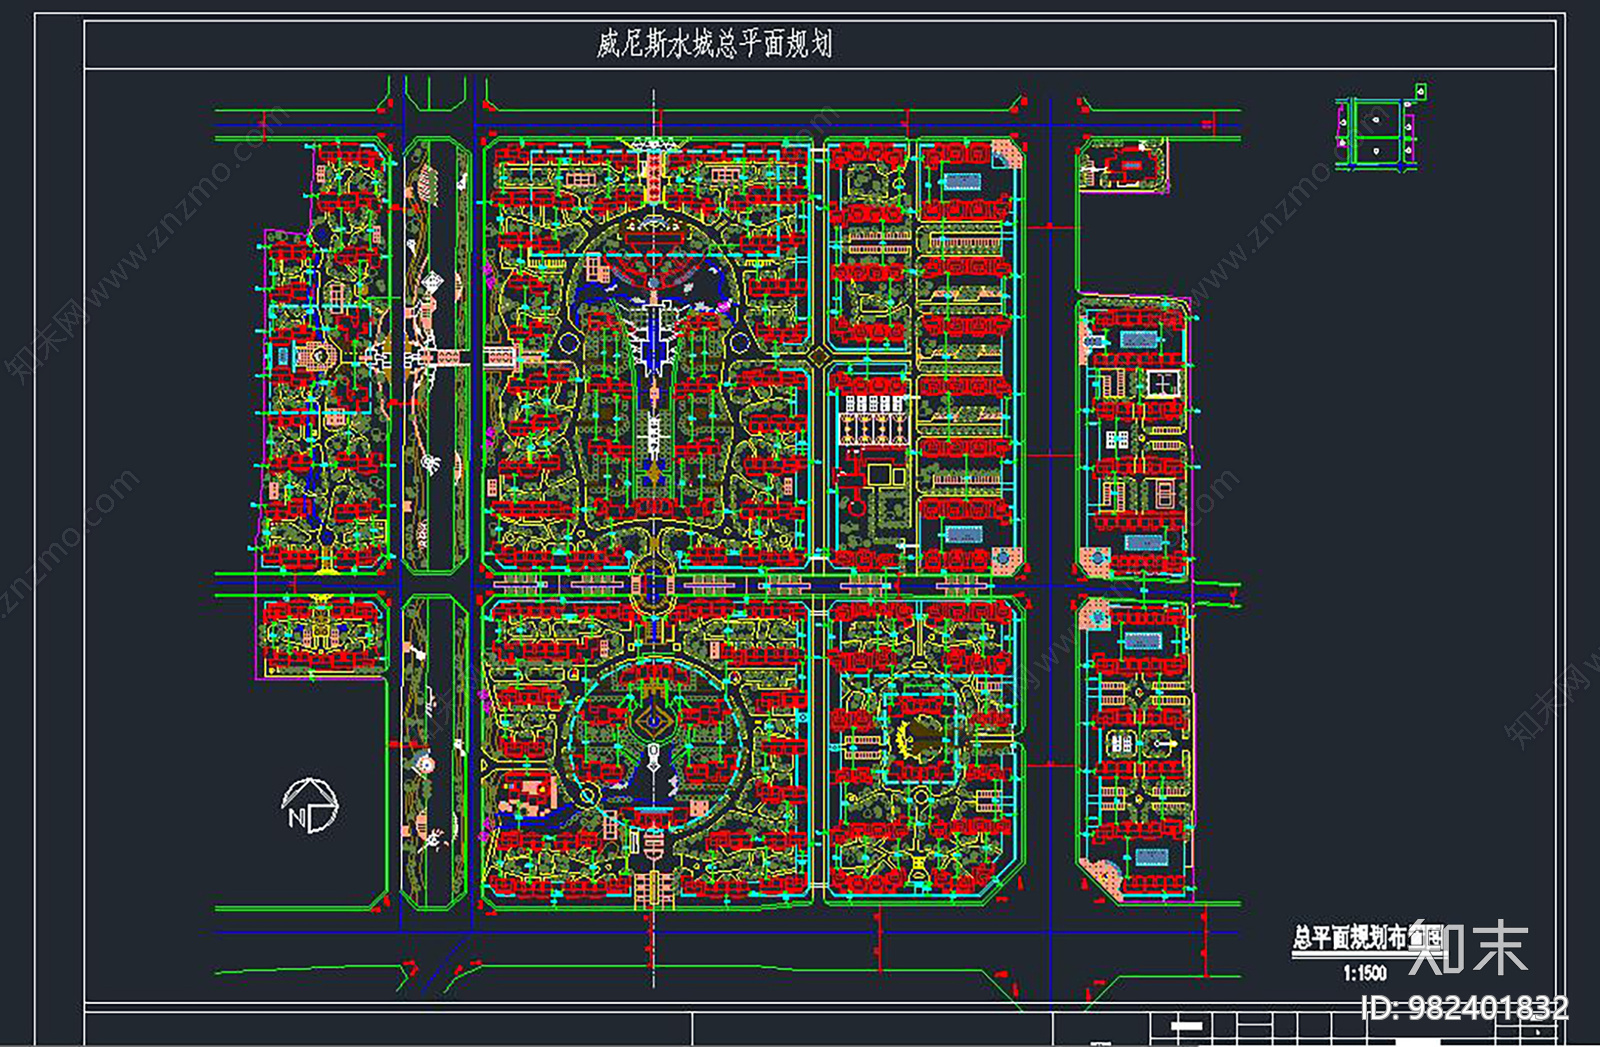This screenshot has height=1047, width=1600.
Task: Select the small key plan diagram
Action: tap(1380, 130)
